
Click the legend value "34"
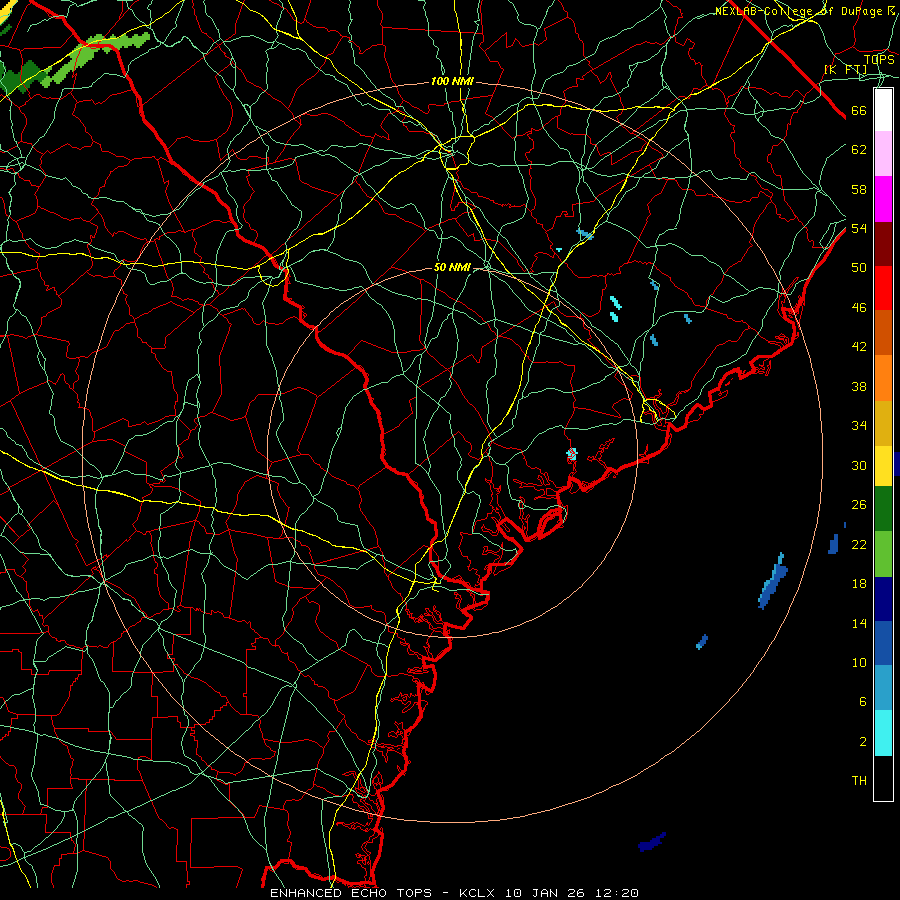[x=859, y=426]
